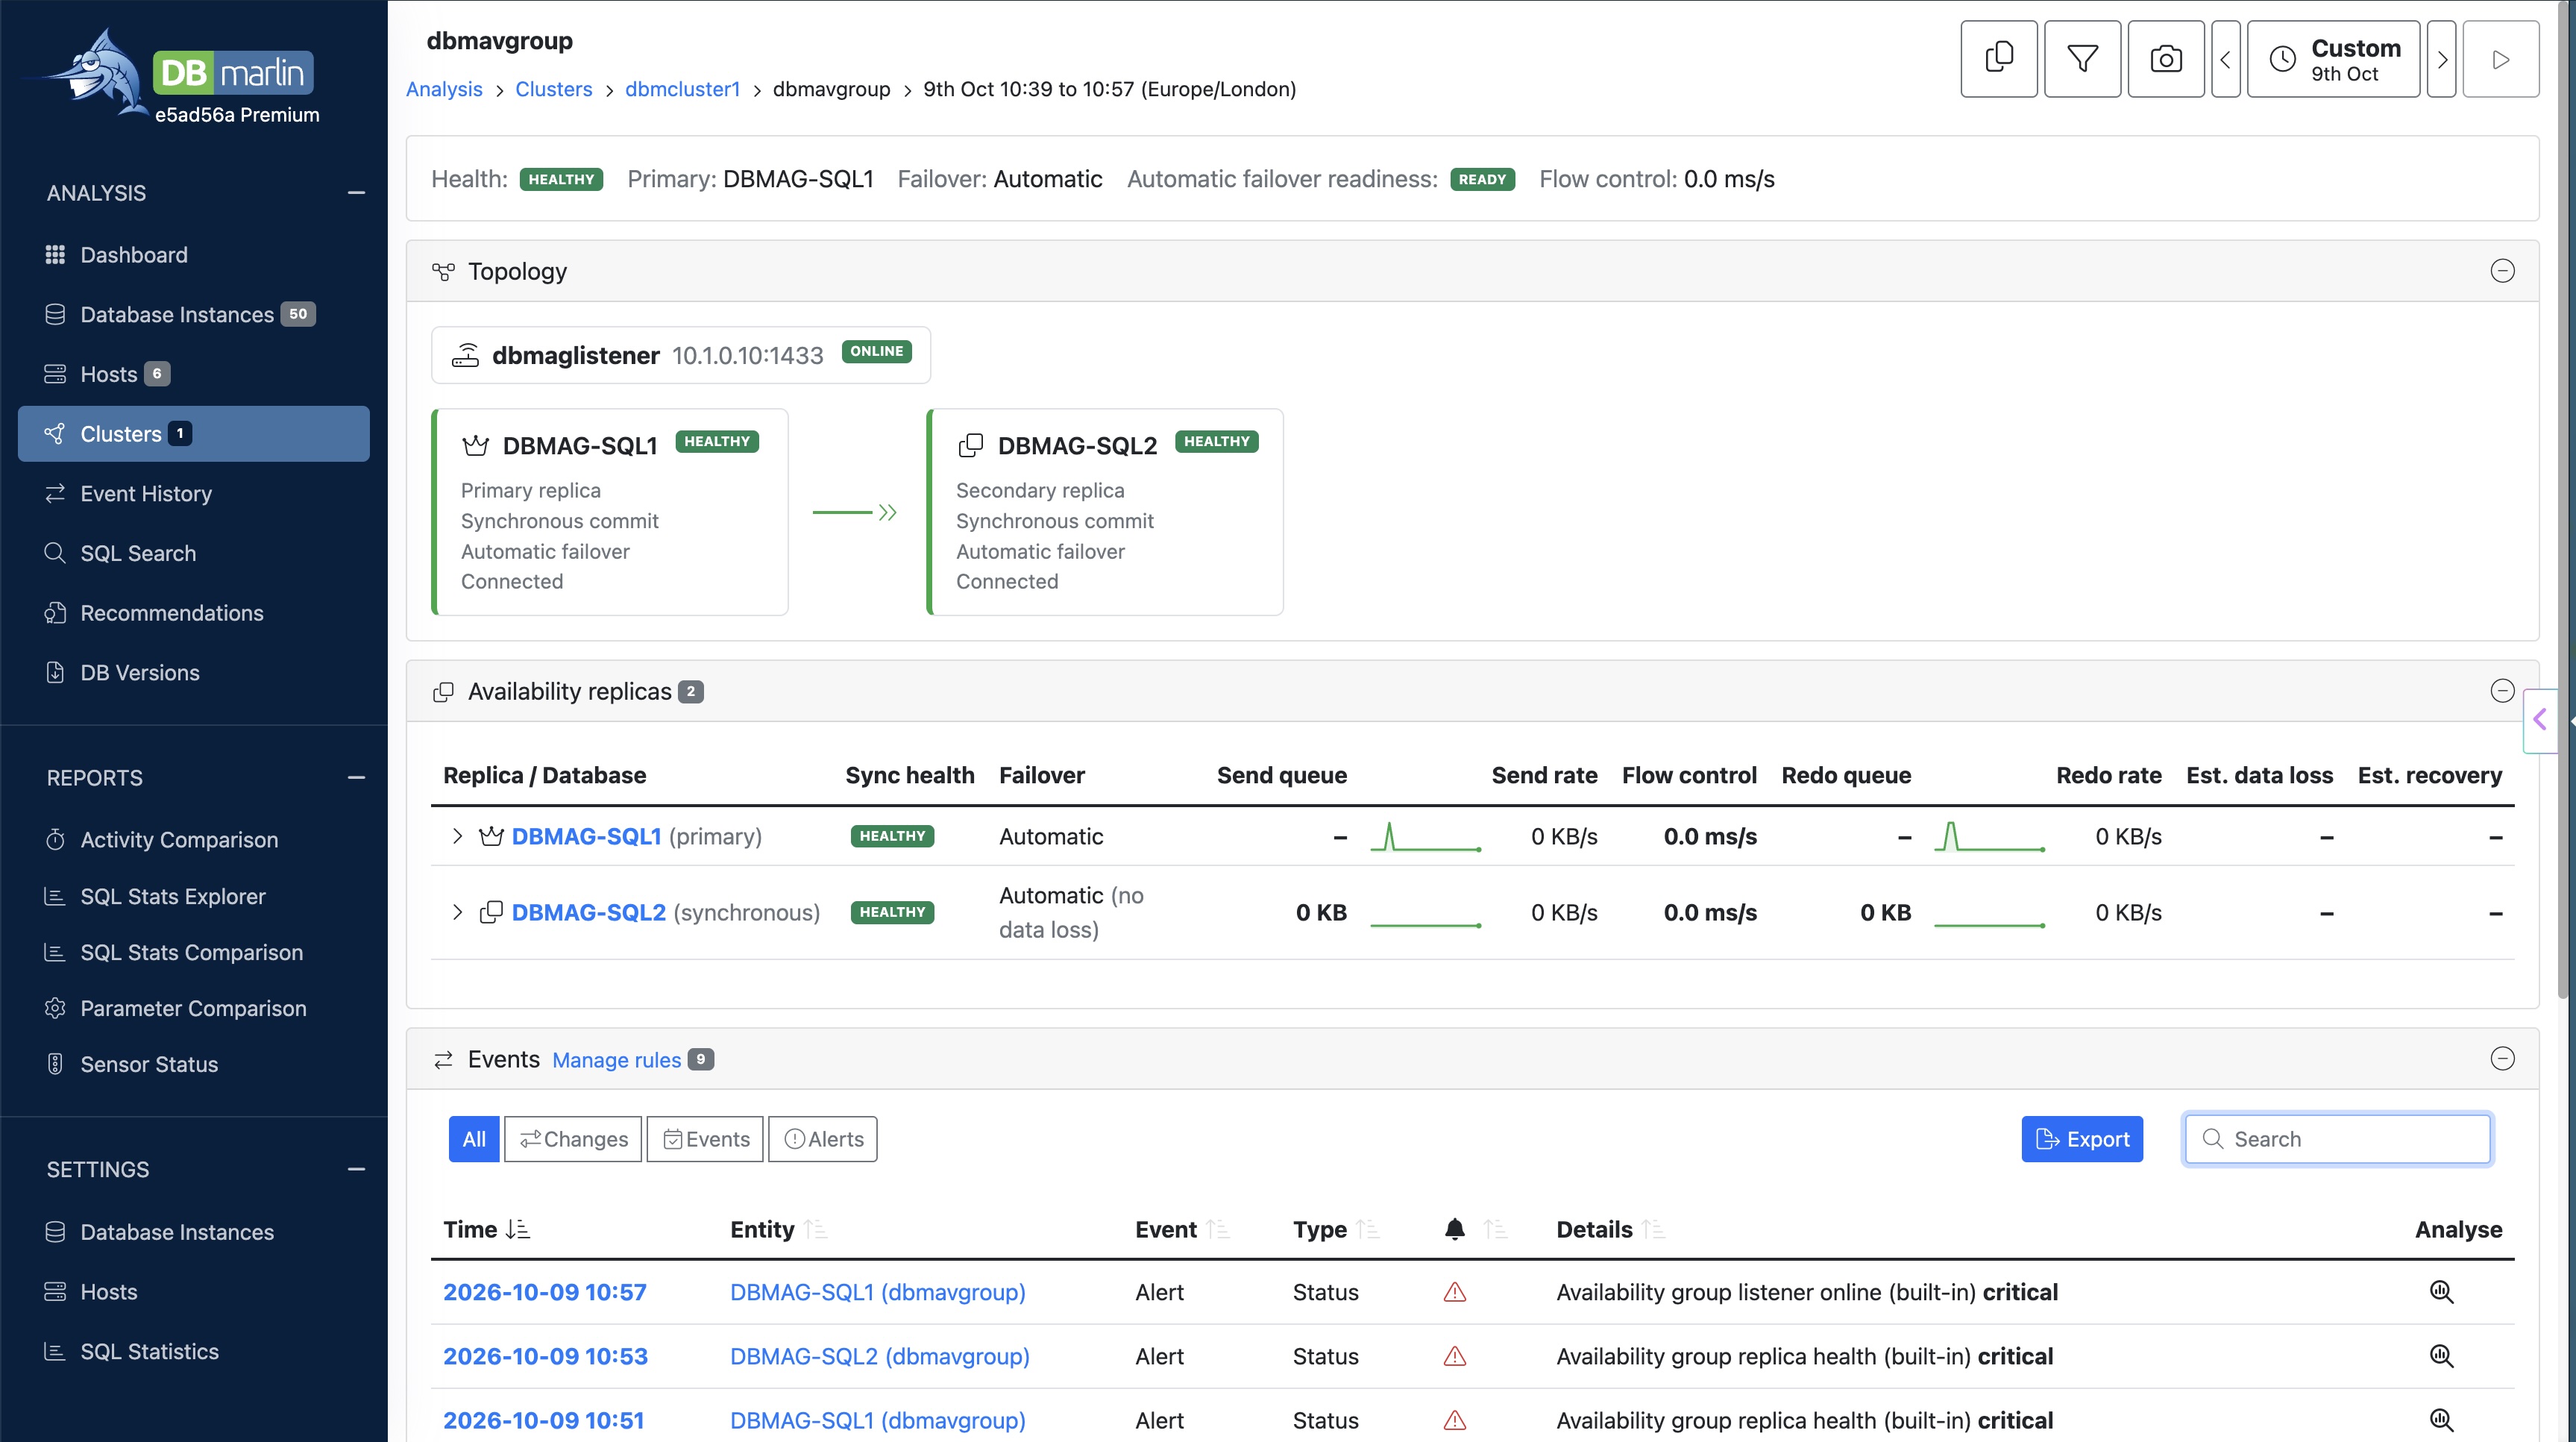2576x1442 pixels.
Task: Open the dbmcluster1 breadcrumb link
Action: click(682, 89)
